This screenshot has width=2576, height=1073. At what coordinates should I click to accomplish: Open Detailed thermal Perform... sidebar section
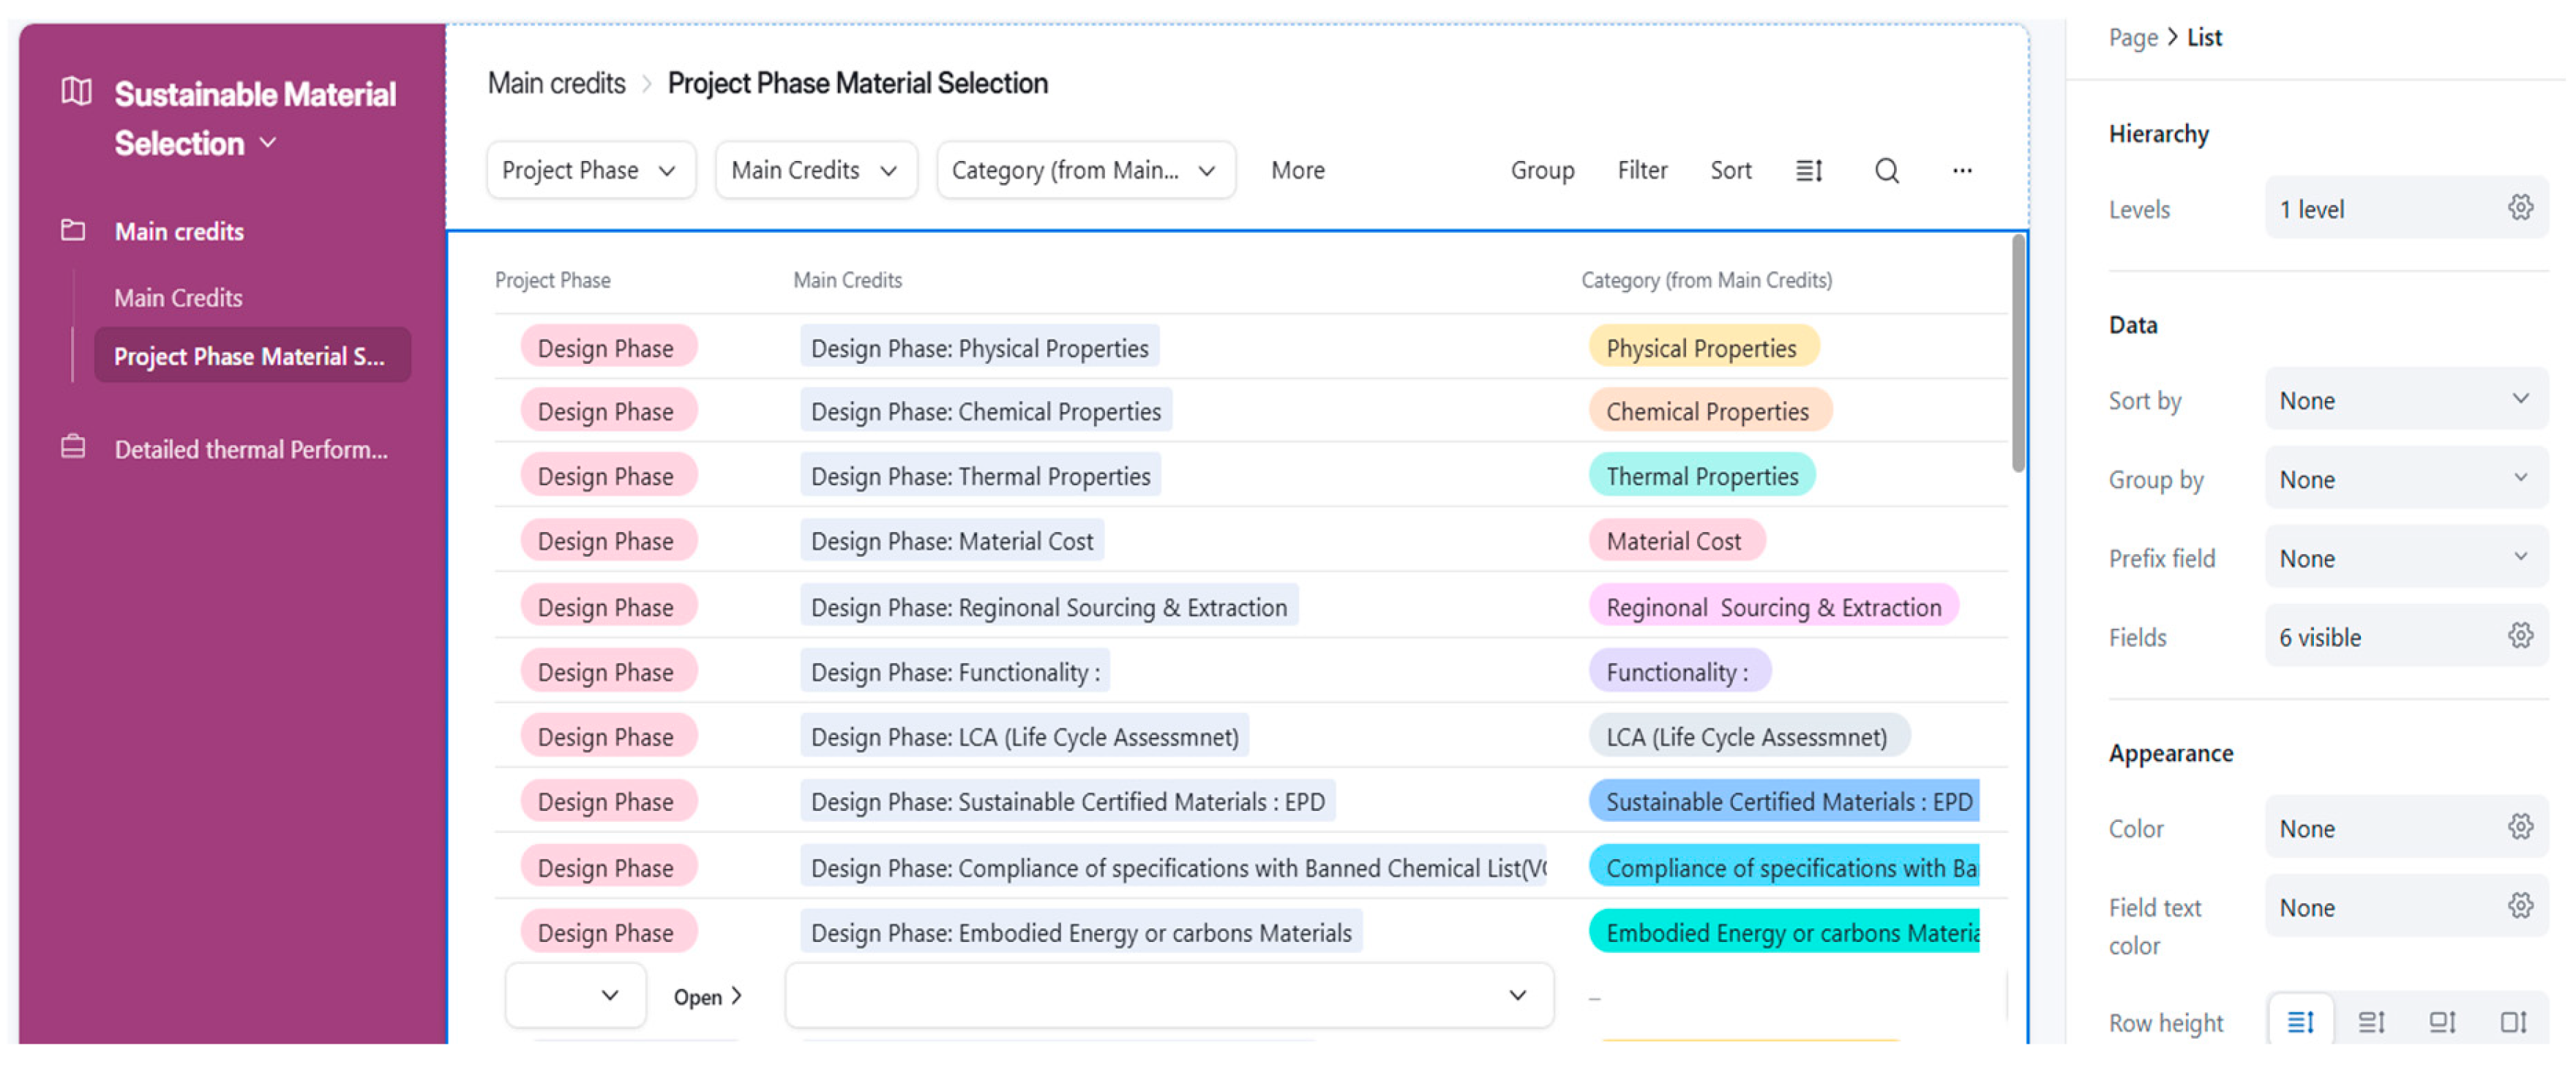pyautogui.click(x=251, y=449)
